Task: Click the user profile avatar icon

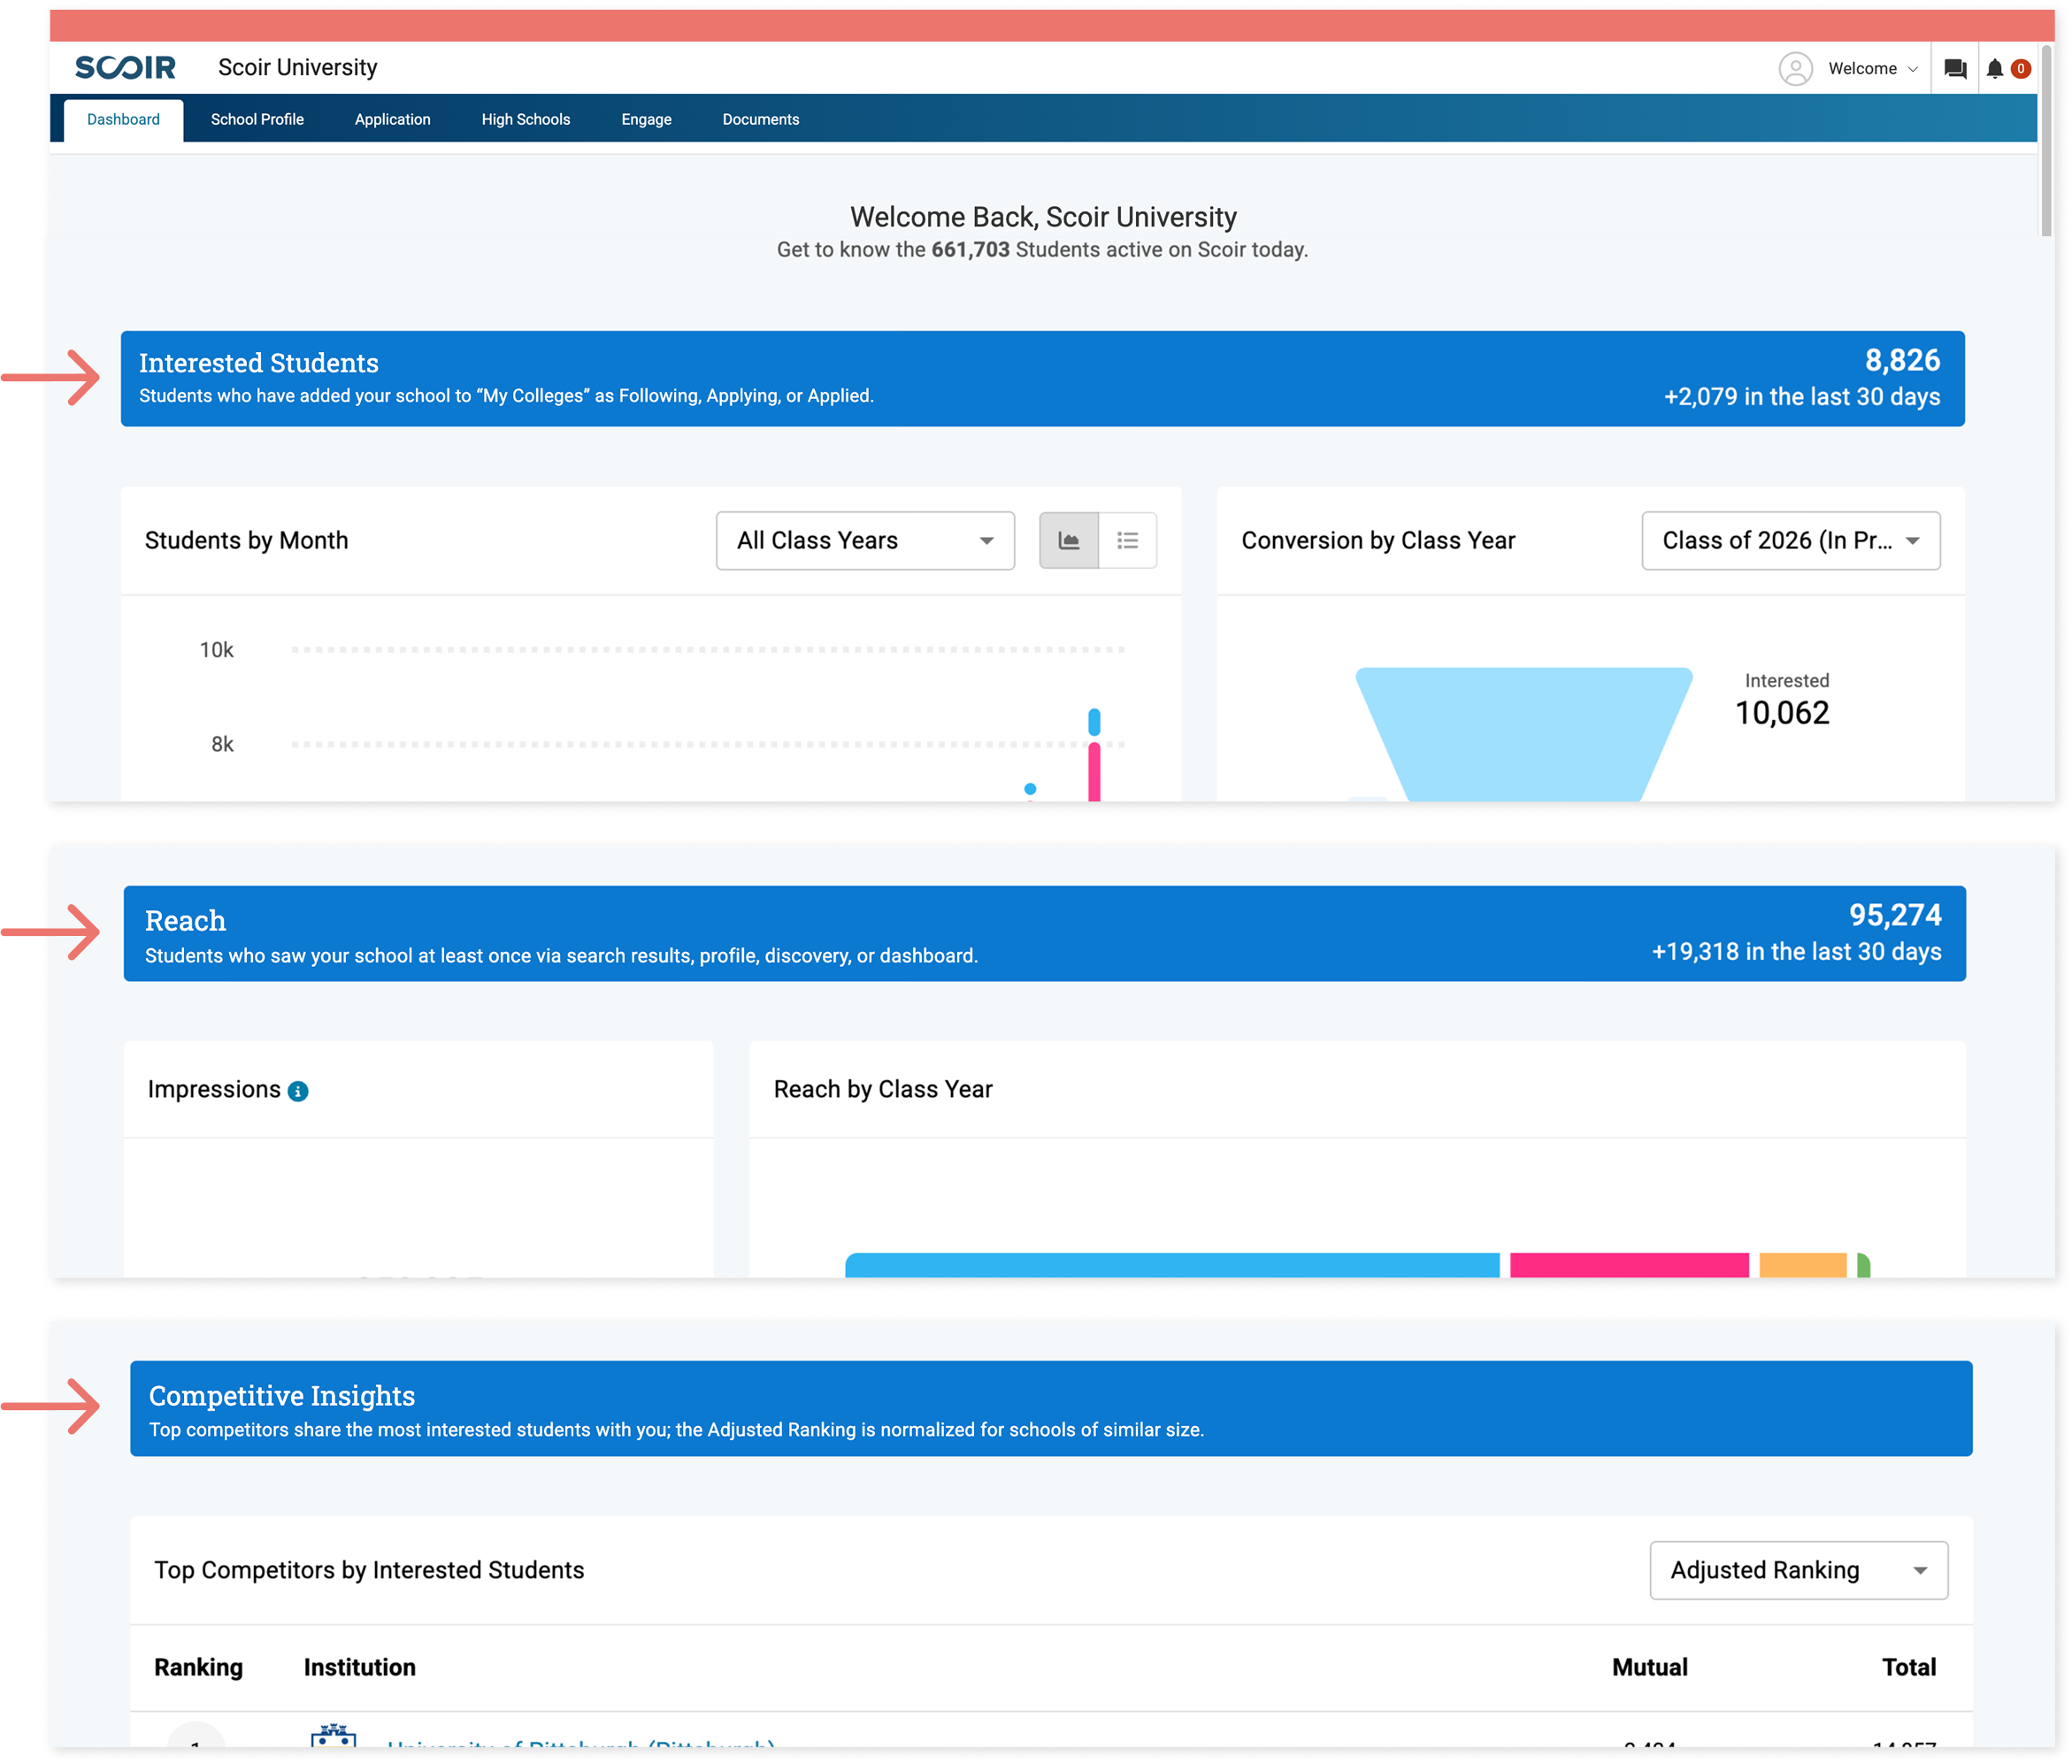Action: point(1795,69)
